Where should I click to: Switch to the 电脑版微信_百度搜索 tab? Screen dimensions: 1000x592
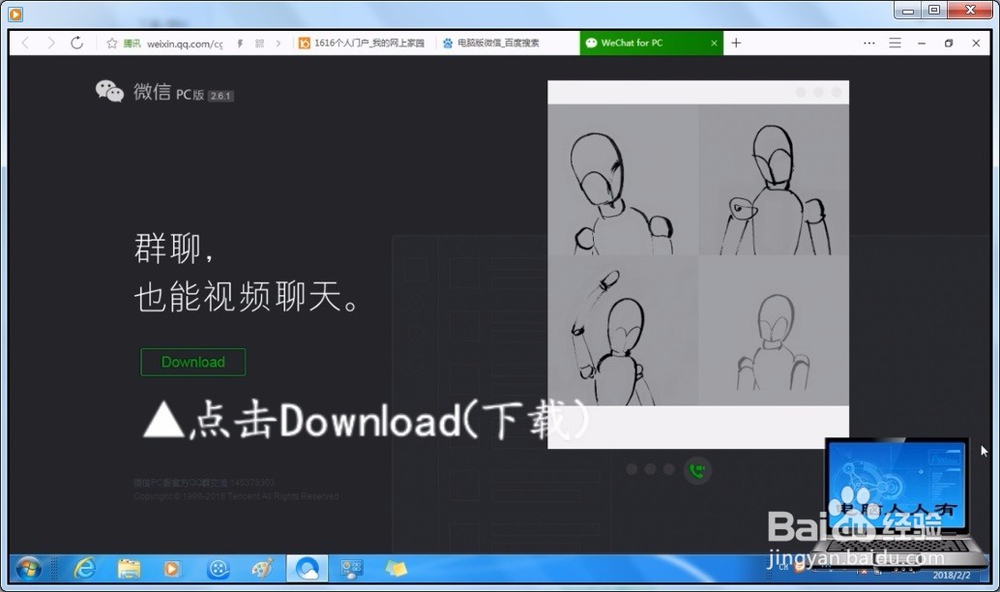tap(498, 43)
